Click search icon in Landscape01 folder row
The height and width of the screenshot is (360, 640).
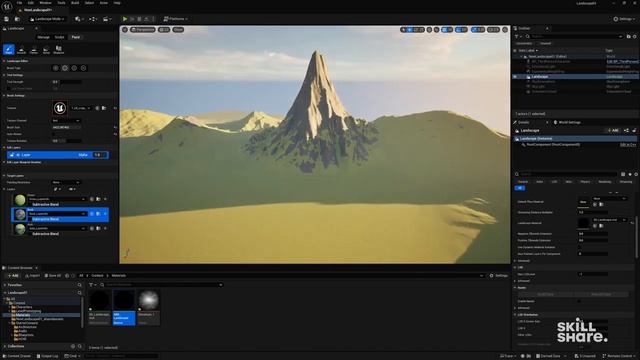pos(80,293)
